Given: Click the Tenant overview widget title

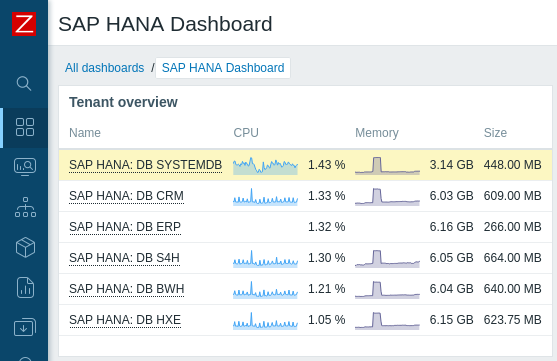Looking at the screenshot, I should click(x=123, y=102).
